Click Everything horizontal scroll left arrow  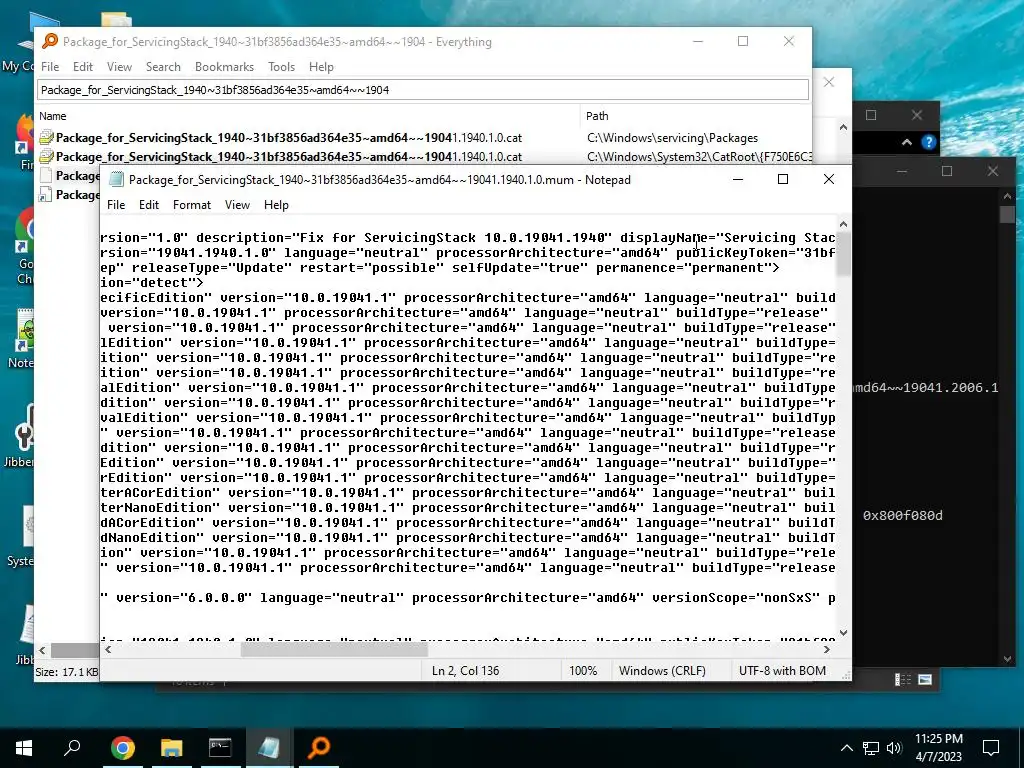pyautogui.click(x=42, y=650)
